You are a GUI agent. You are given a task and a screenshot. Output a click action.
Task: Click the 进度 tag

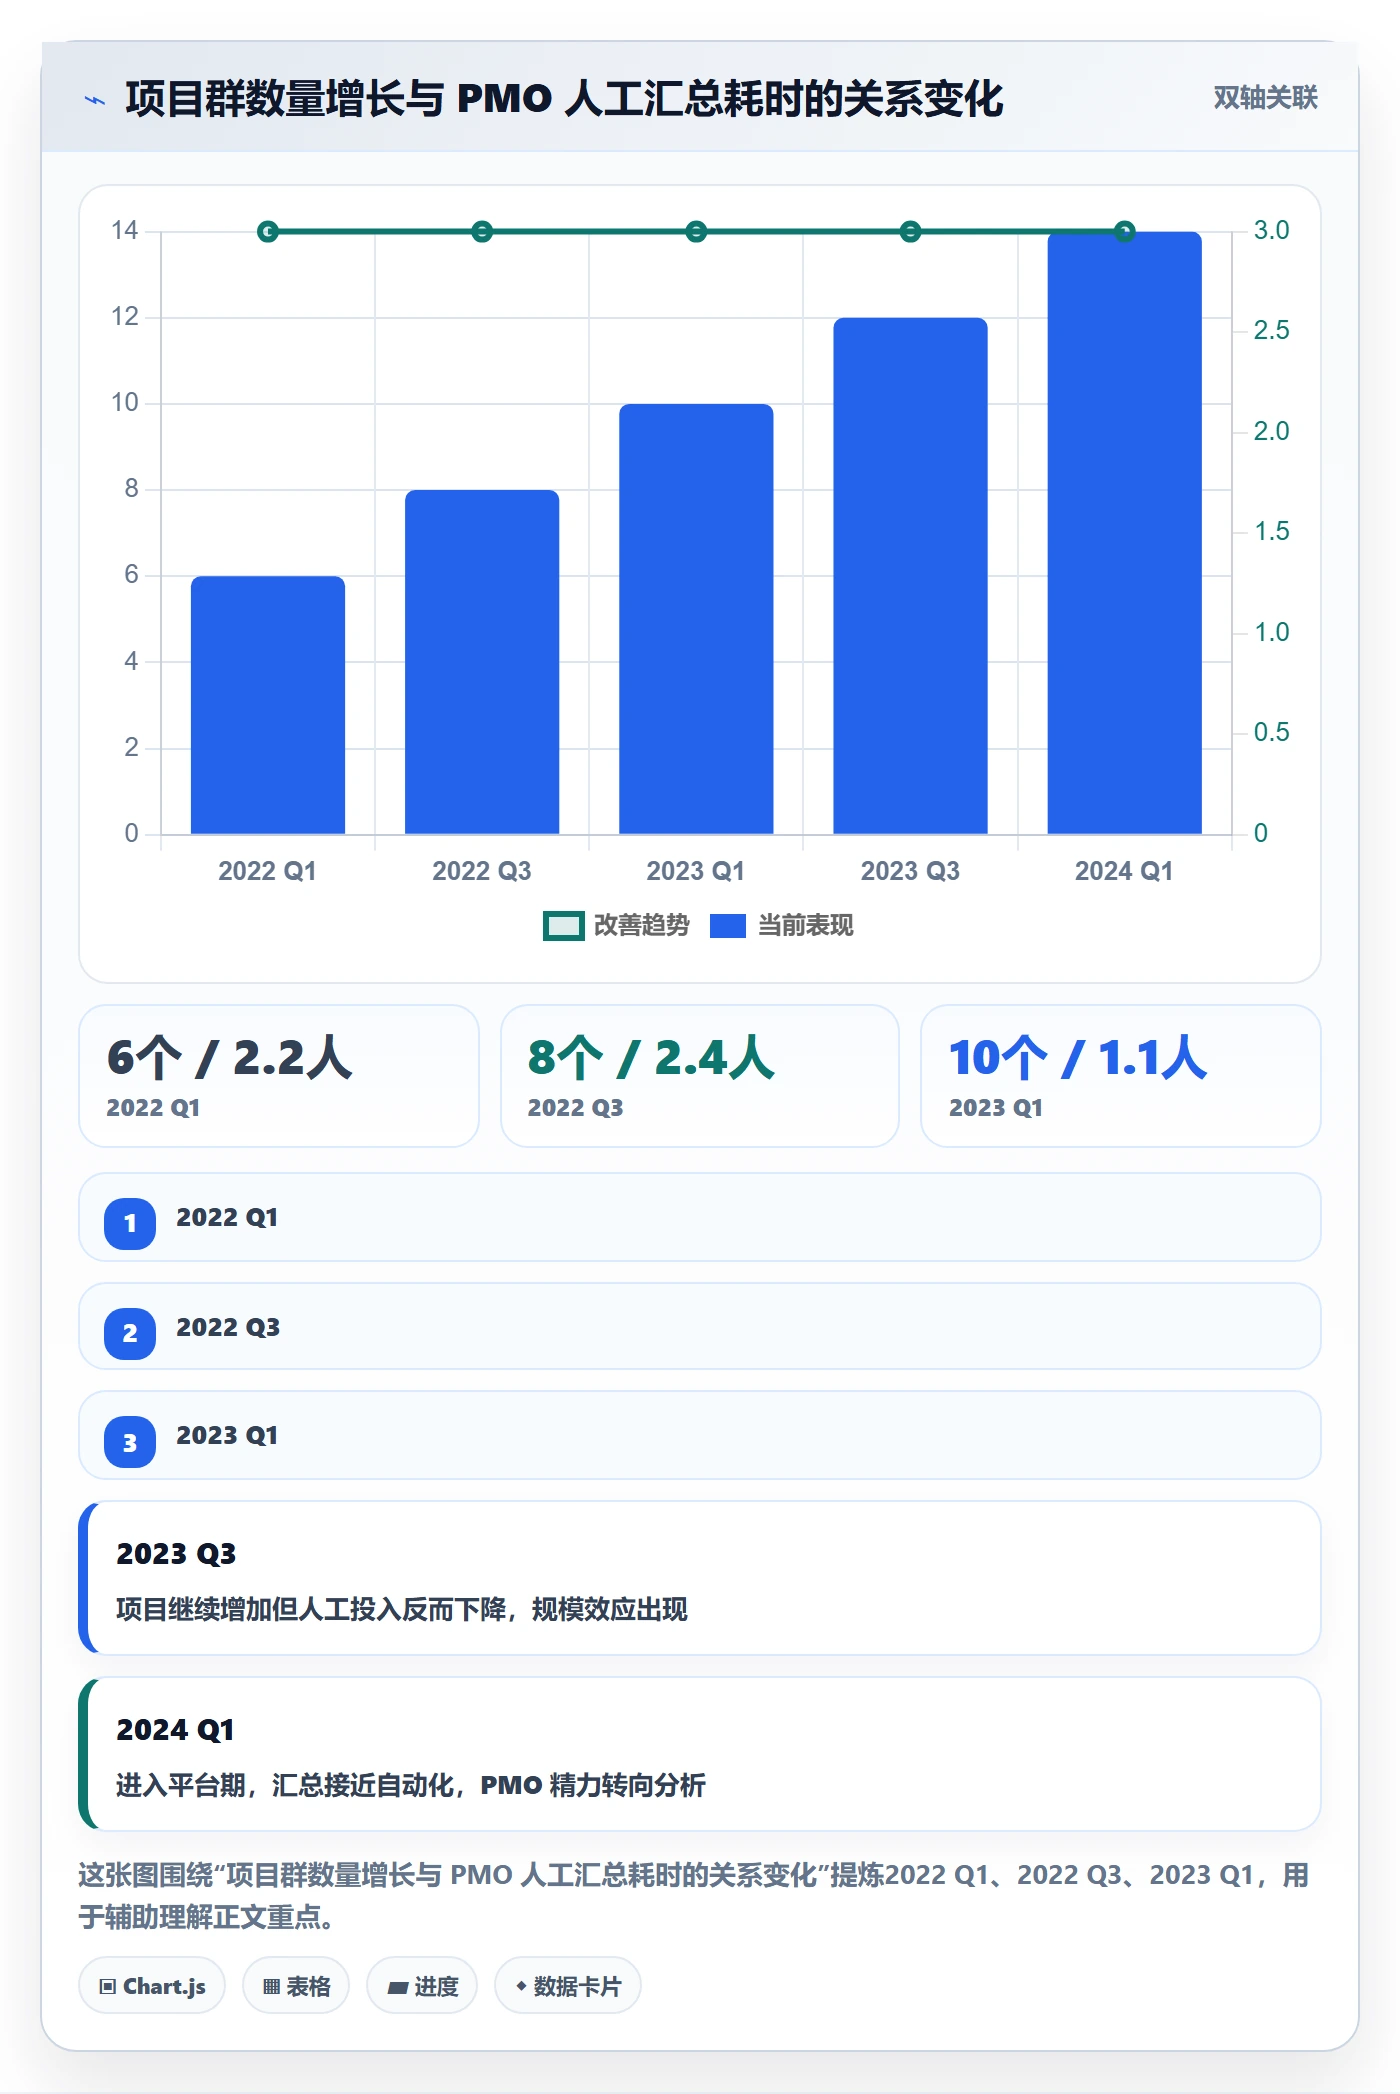tap(422, 1986)
